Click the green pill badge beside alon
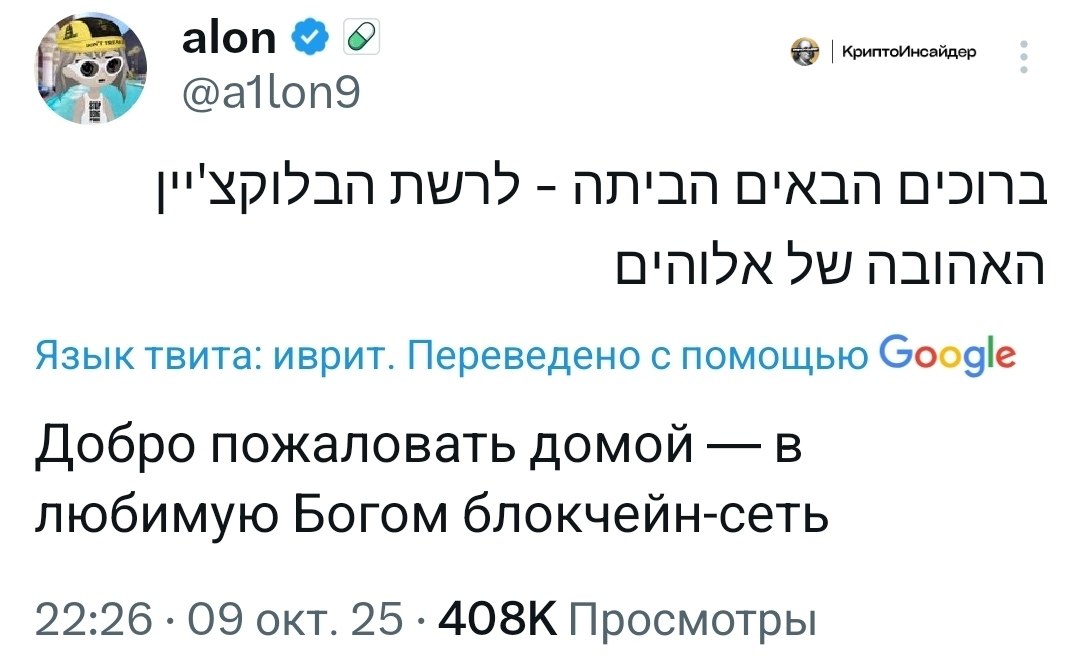The width and height of the screenshot is (1080, 664). point(357,40)
